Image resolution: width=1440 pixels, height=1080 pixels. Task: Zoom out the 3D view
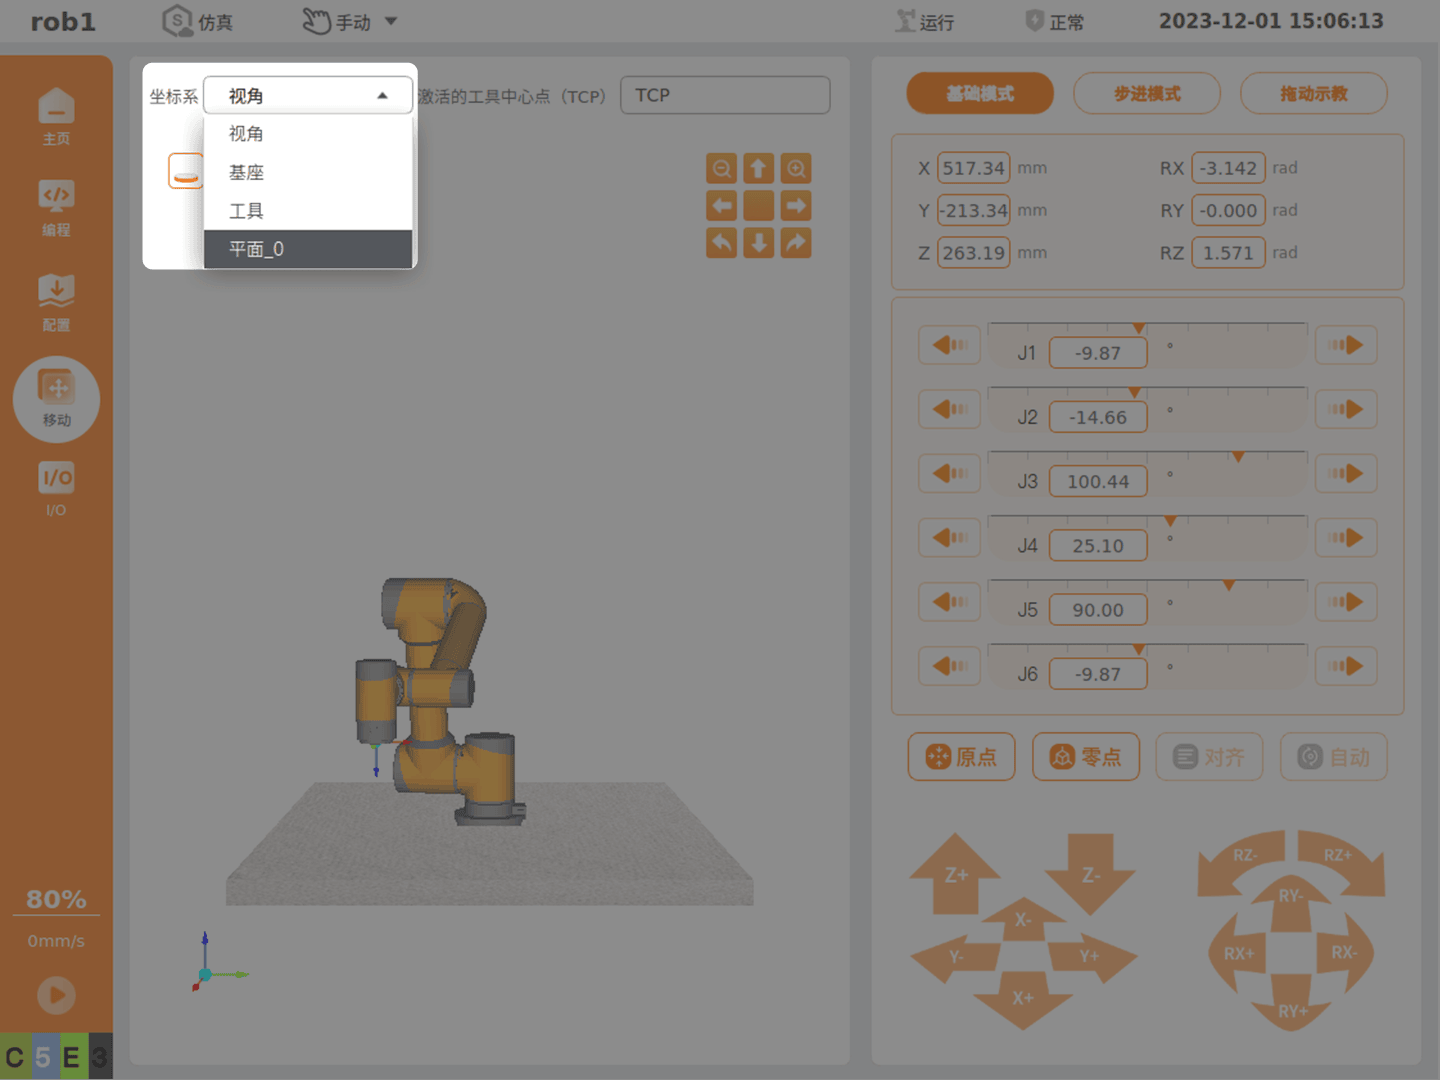tap(721, 168)
